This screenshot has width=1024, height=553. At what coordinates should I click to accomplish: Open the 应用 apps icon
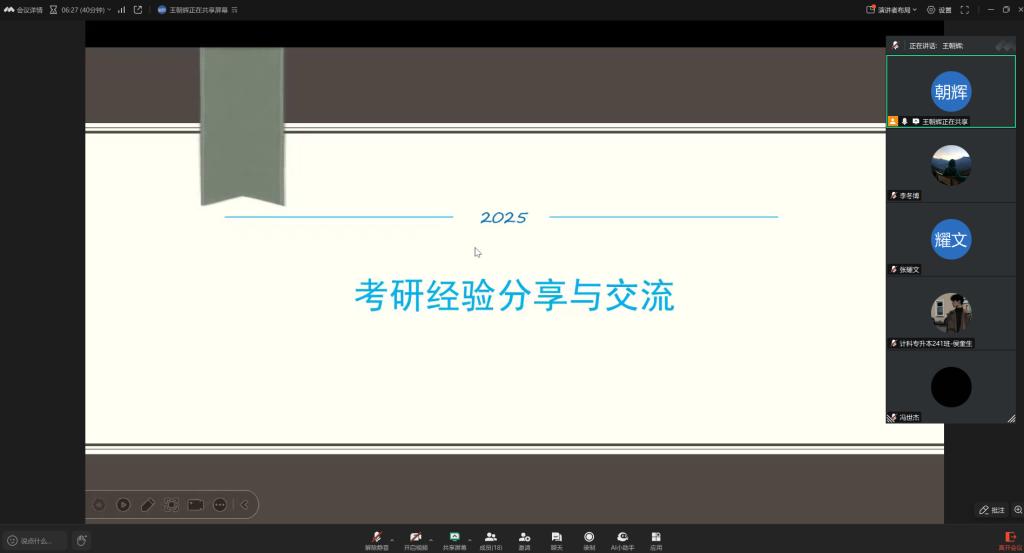tap(656, 538)
